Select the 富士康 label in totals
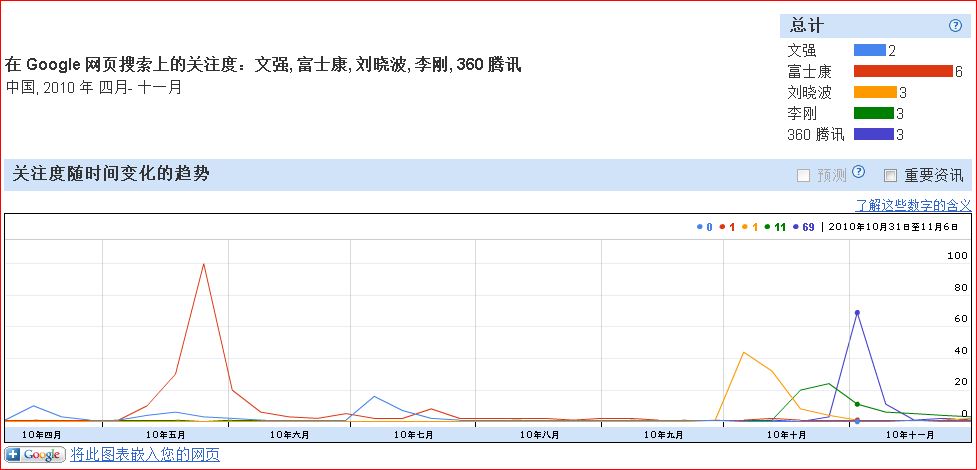Screen dimensions: 977x470 (x=809, y=72)
